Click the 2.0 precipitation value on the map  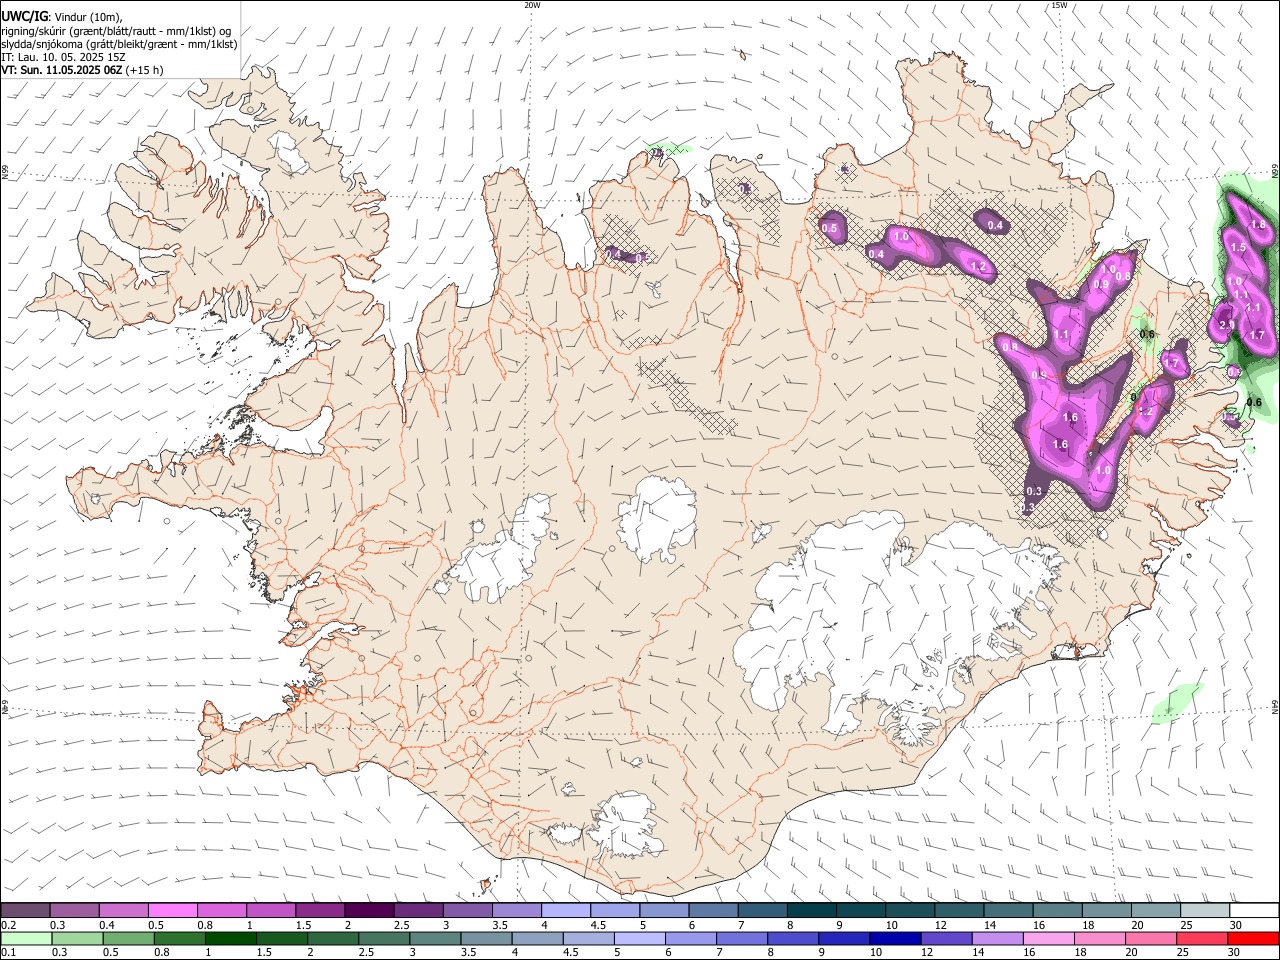pos(1226,325)
